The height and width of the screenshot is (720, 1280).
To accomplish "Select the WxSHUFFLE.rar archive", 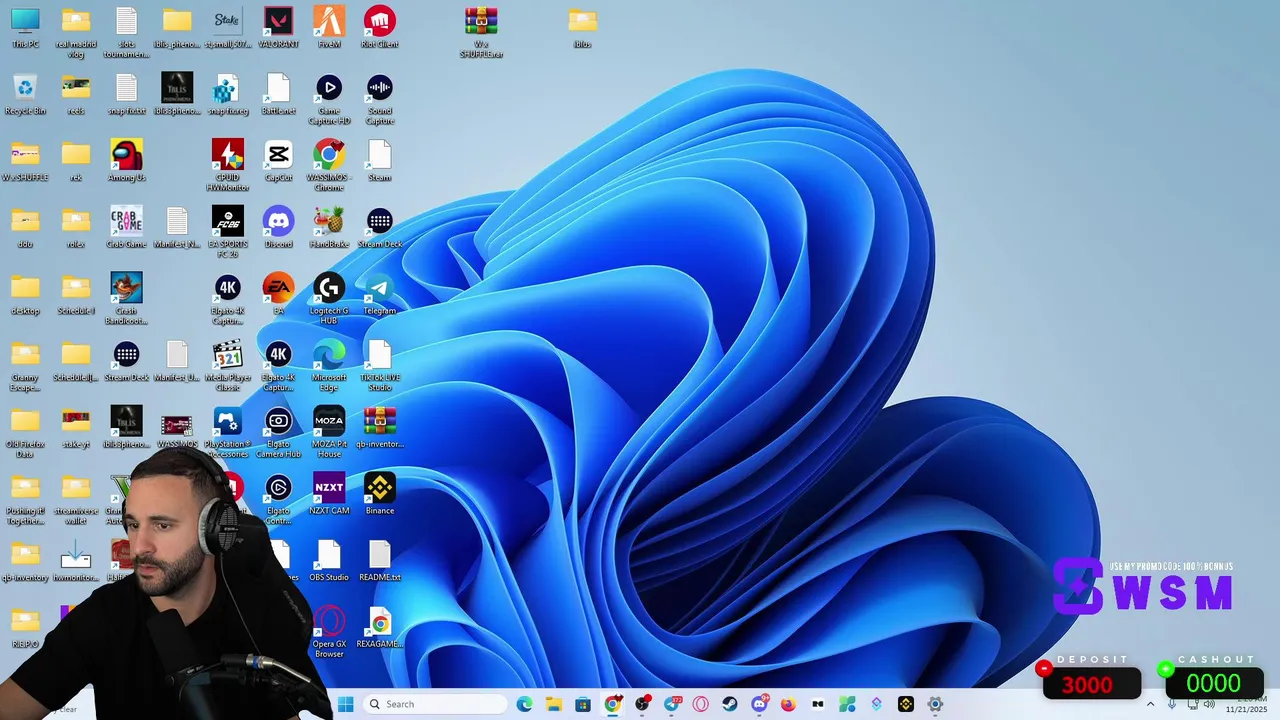I will click(481, 33).
